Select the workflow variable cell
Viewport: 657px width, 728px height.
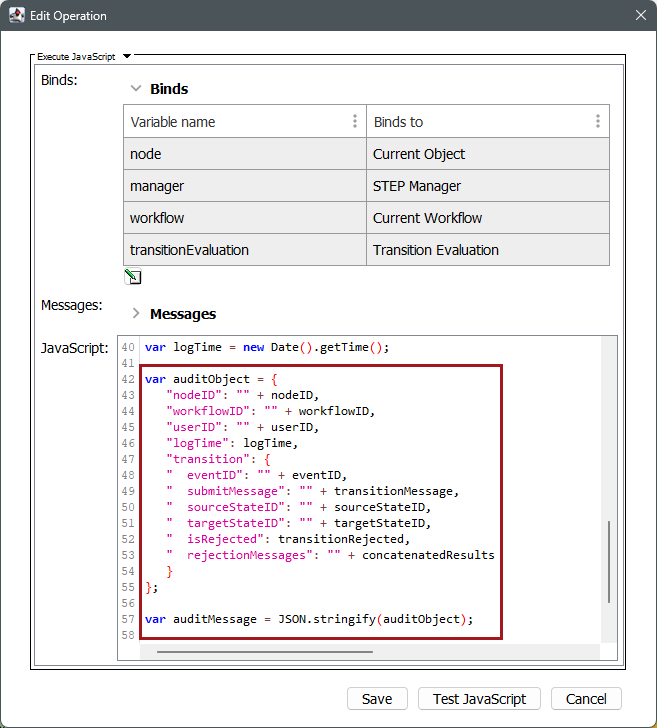[x=244, y=218]
